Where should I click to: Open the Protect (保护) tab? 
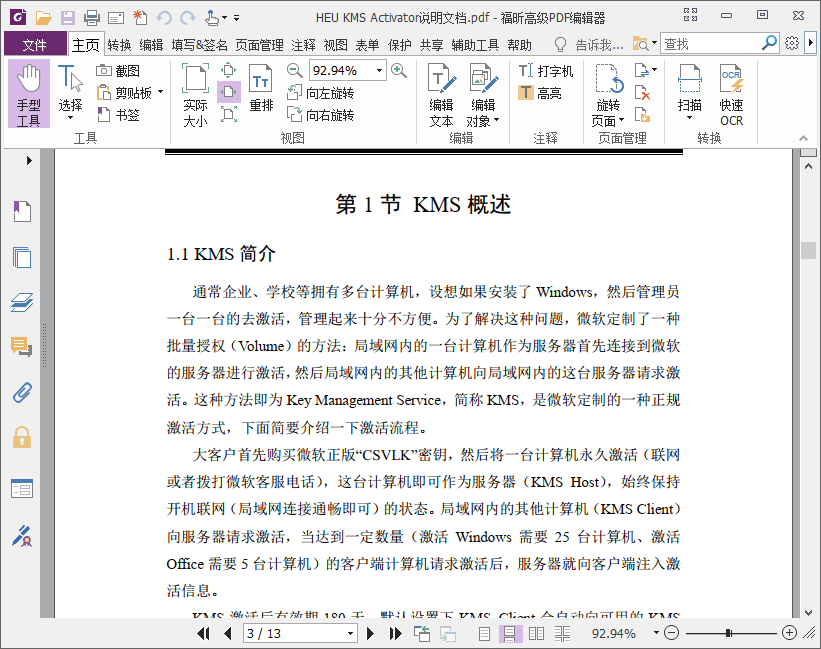coord(400,44)
